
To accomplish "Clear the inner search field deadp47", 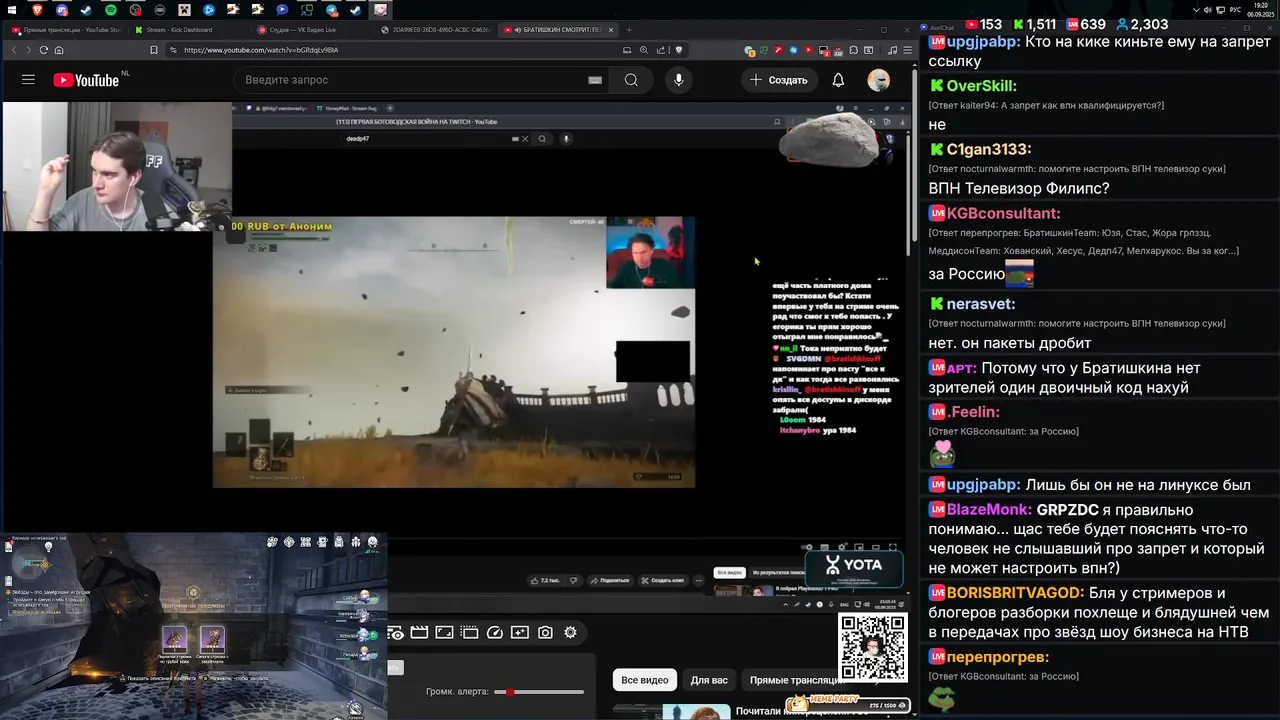I will (526, 139).
